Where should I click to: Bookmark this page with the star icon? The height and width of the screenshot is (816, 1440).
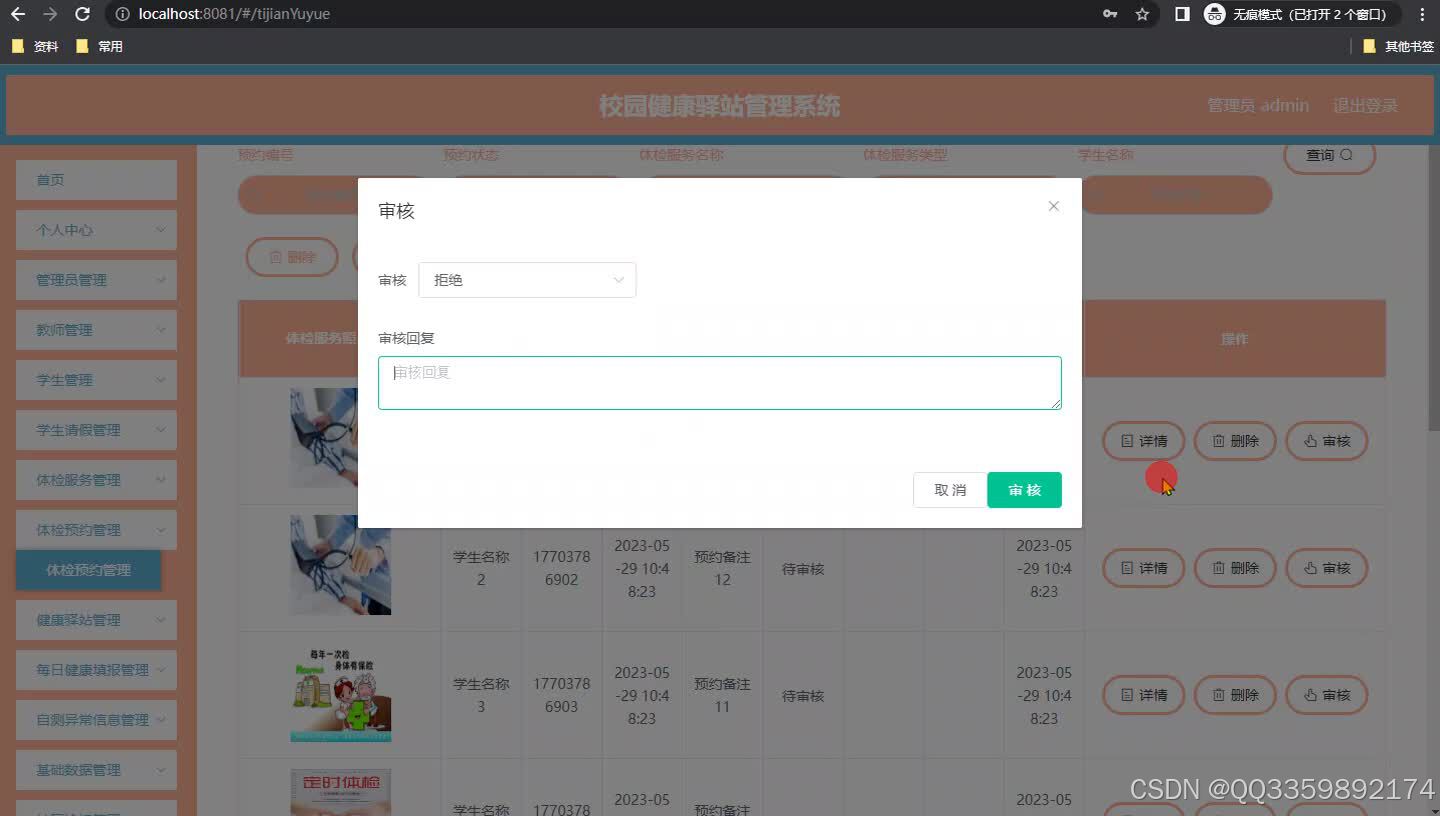[1142, 14]
